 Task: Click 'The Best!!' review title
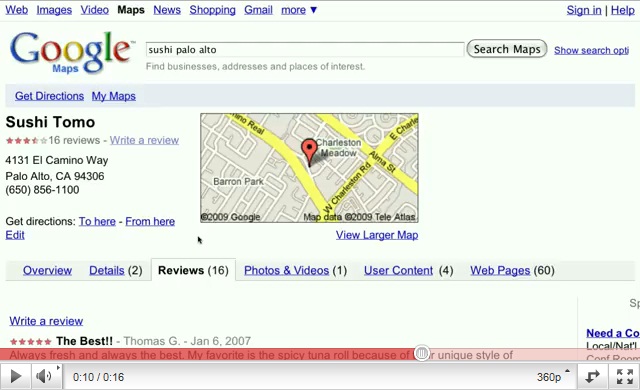point(84,341)
